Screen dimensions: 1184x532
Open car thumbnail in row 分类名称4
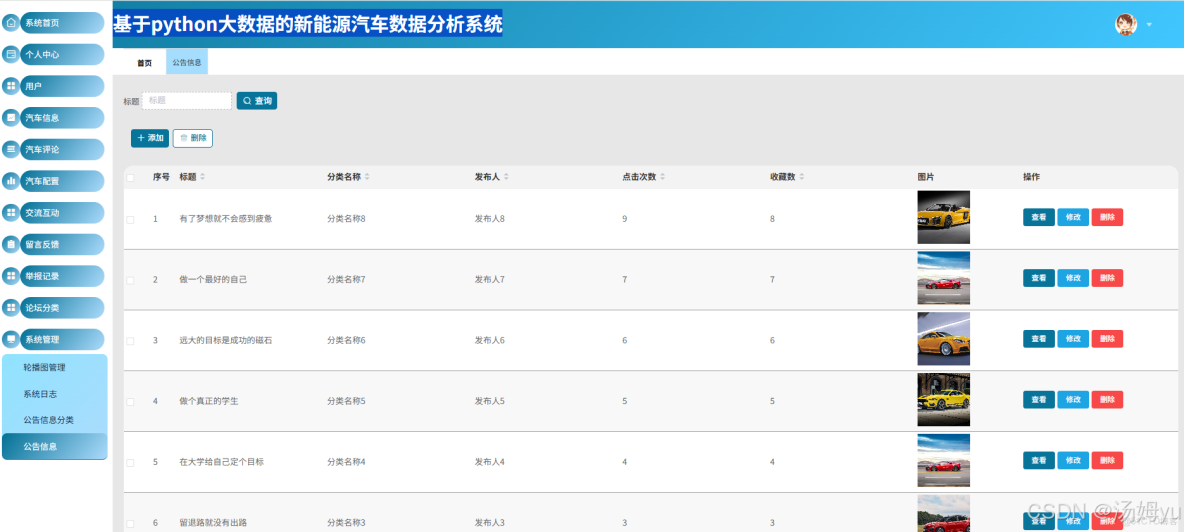[x=943, y=460]
